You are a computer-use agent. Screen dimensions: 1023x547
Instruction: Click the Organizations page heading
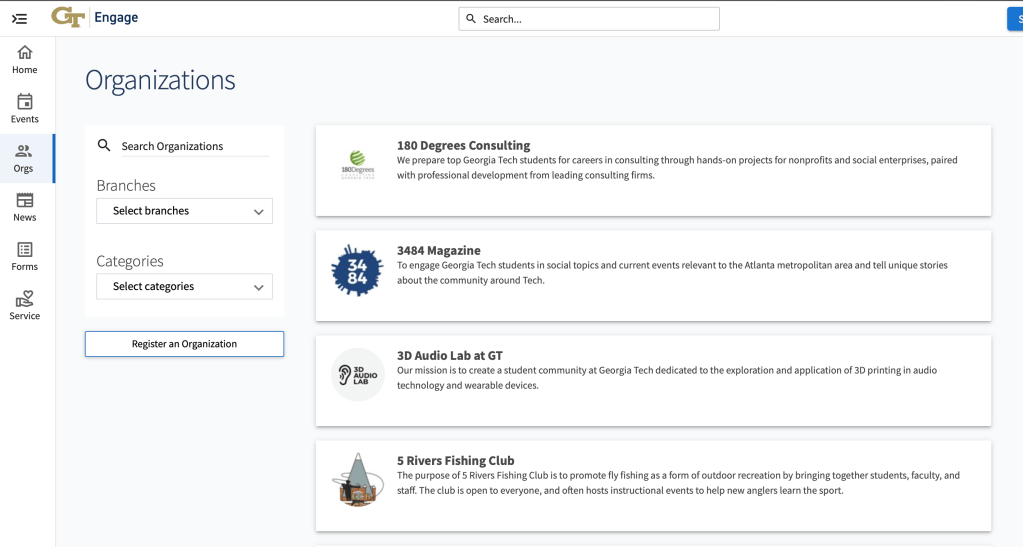tap(160, 80)
